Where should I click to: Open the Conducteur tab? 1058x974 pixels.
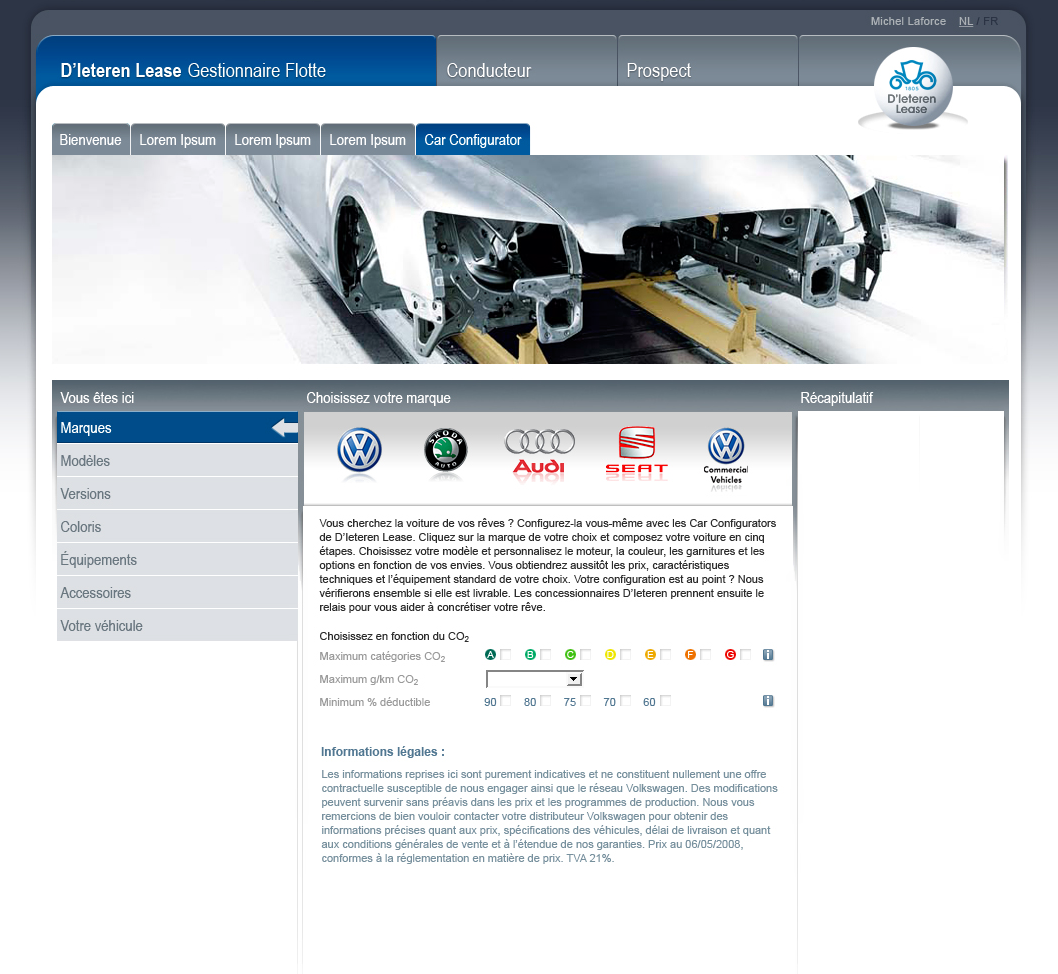pyautogui.click(x=527, y=62)
